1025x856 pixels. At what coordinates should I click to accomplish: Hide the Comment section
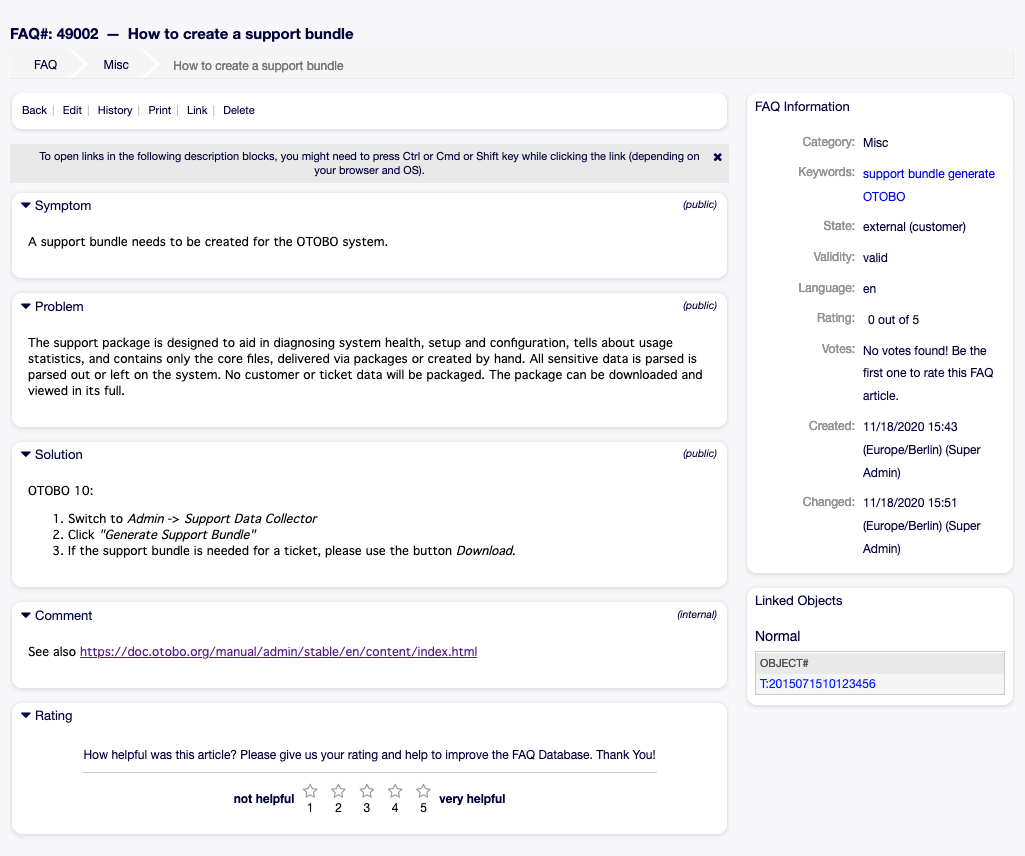coord(27,616)
